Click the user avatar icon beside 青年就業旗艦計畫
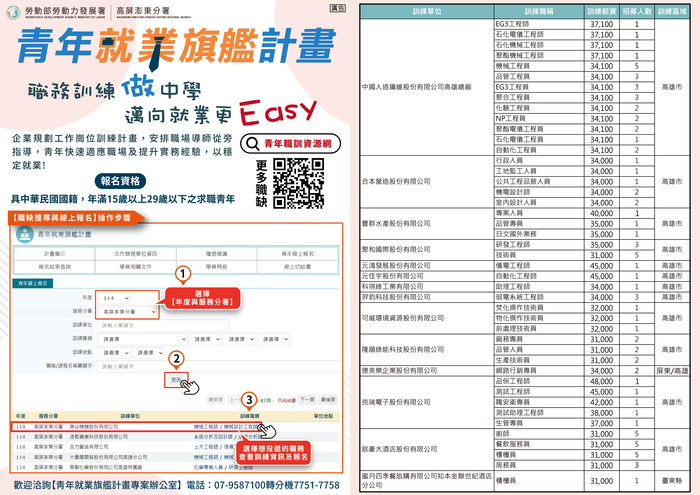700x495 pixels. pyautogui.click(x=25, y=234)
